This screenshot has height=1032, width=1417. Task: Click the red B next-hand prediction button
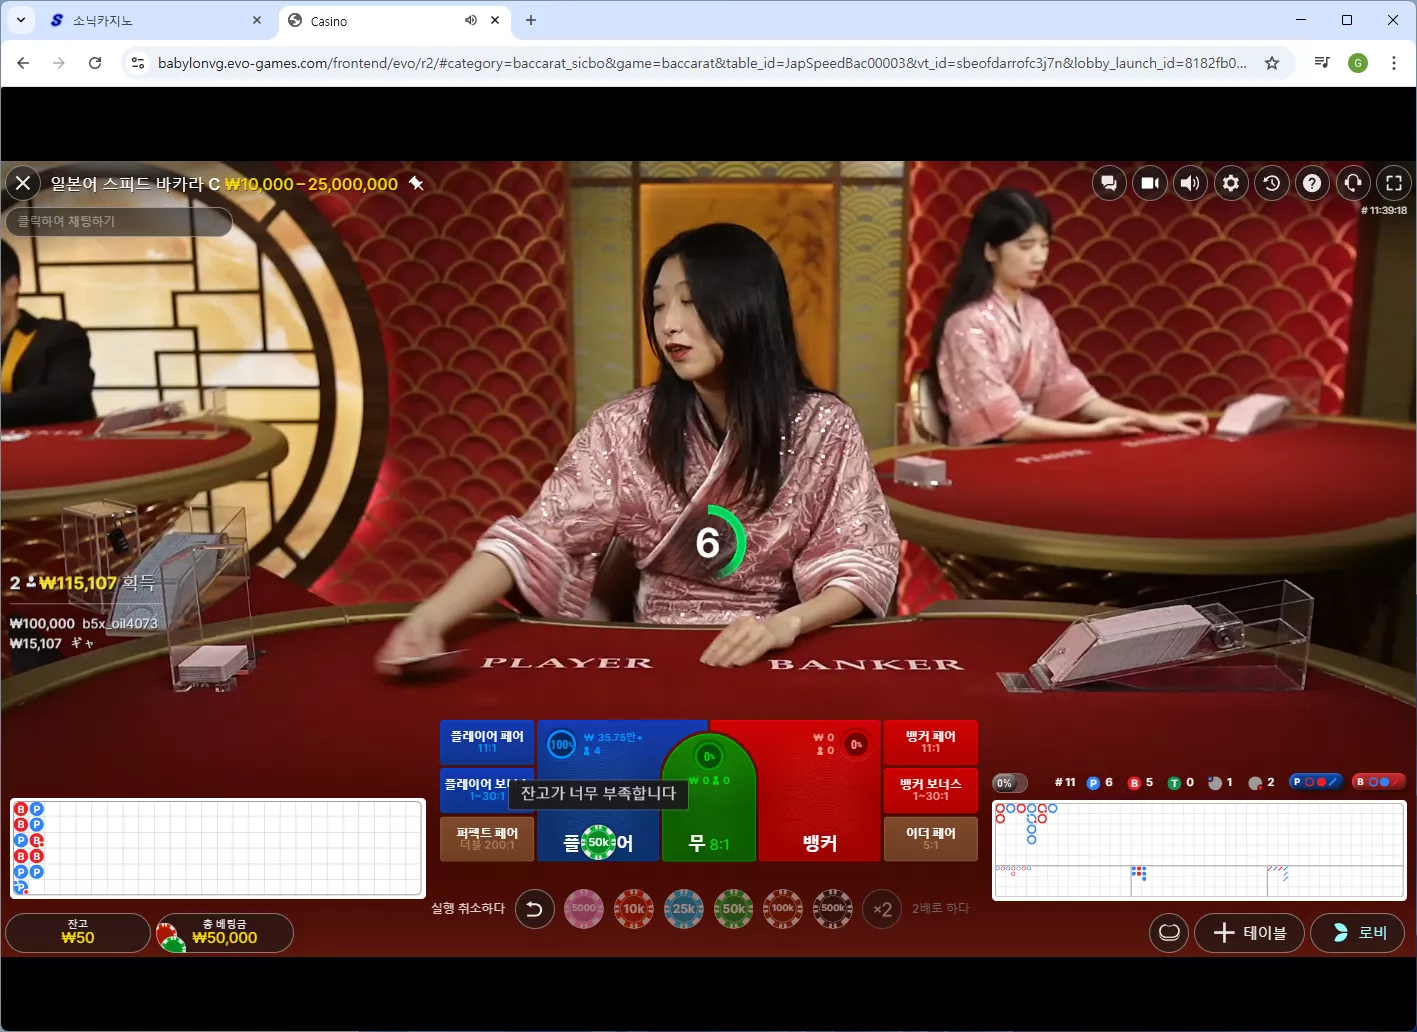[1378, 782]
